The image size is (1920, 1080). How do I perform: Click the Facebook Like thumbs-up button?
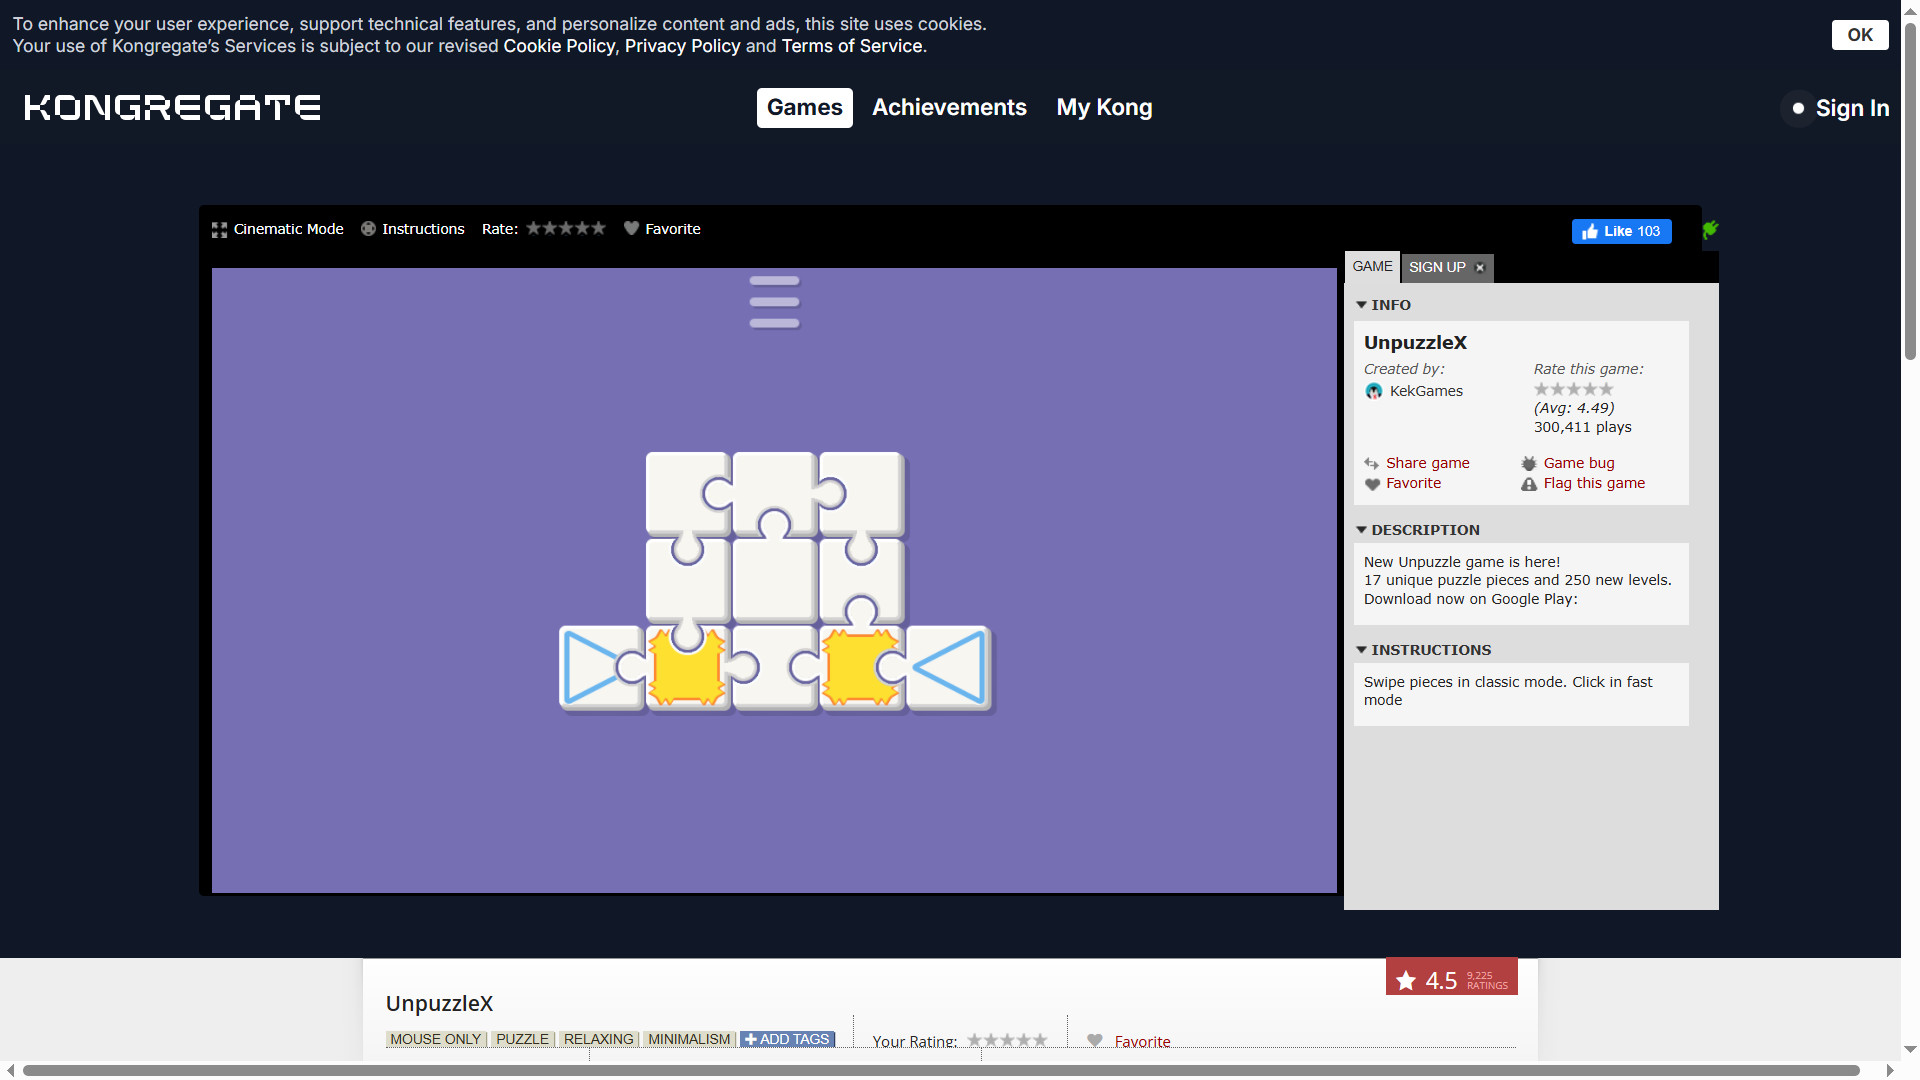pyautogui.click(x=1621, y=231)
